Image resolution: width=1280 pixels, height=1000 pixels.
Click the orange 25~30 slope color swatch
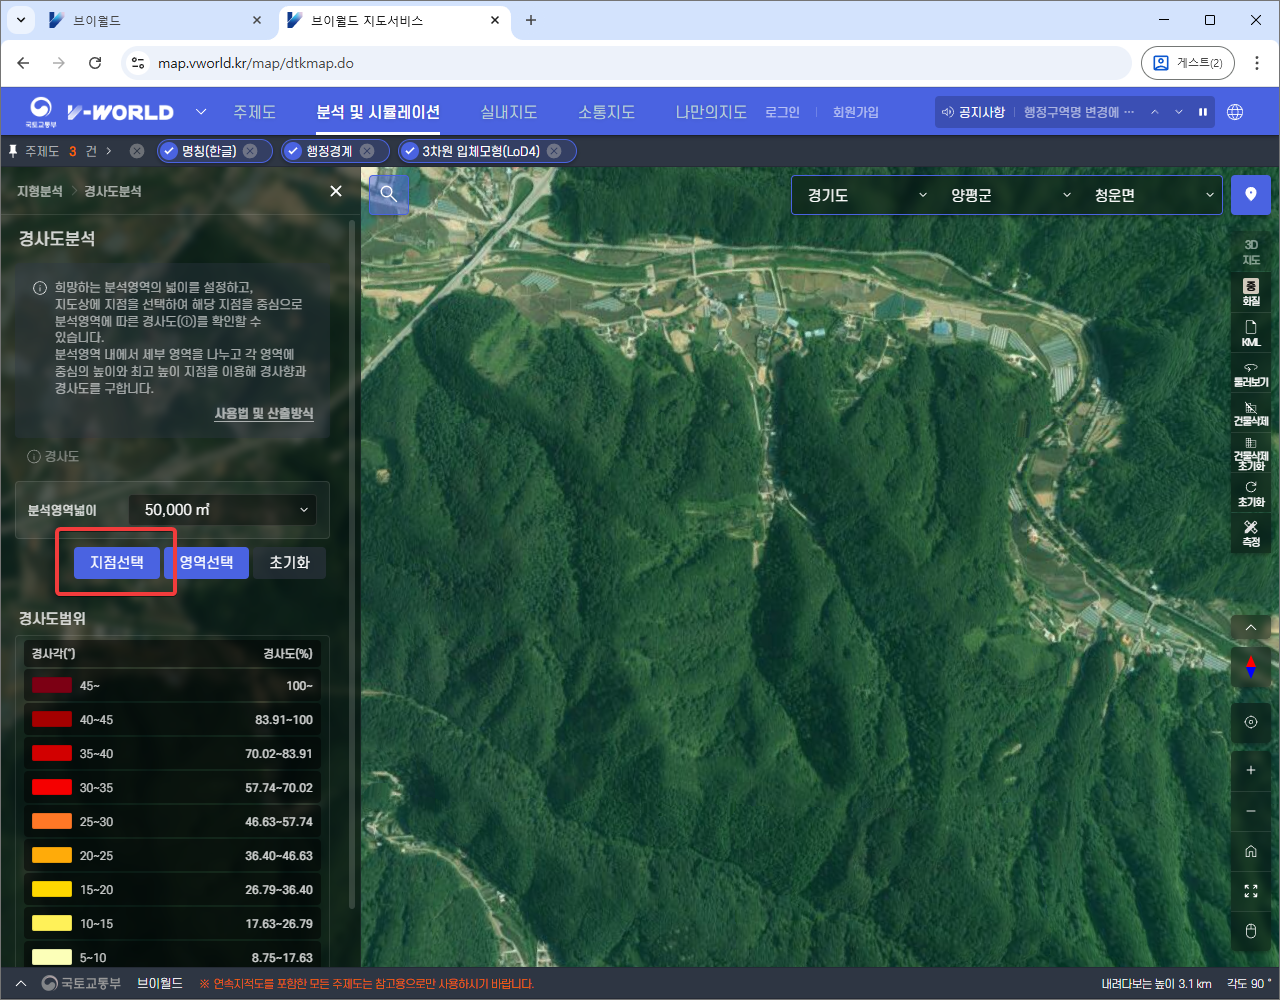tap(52, 821)
